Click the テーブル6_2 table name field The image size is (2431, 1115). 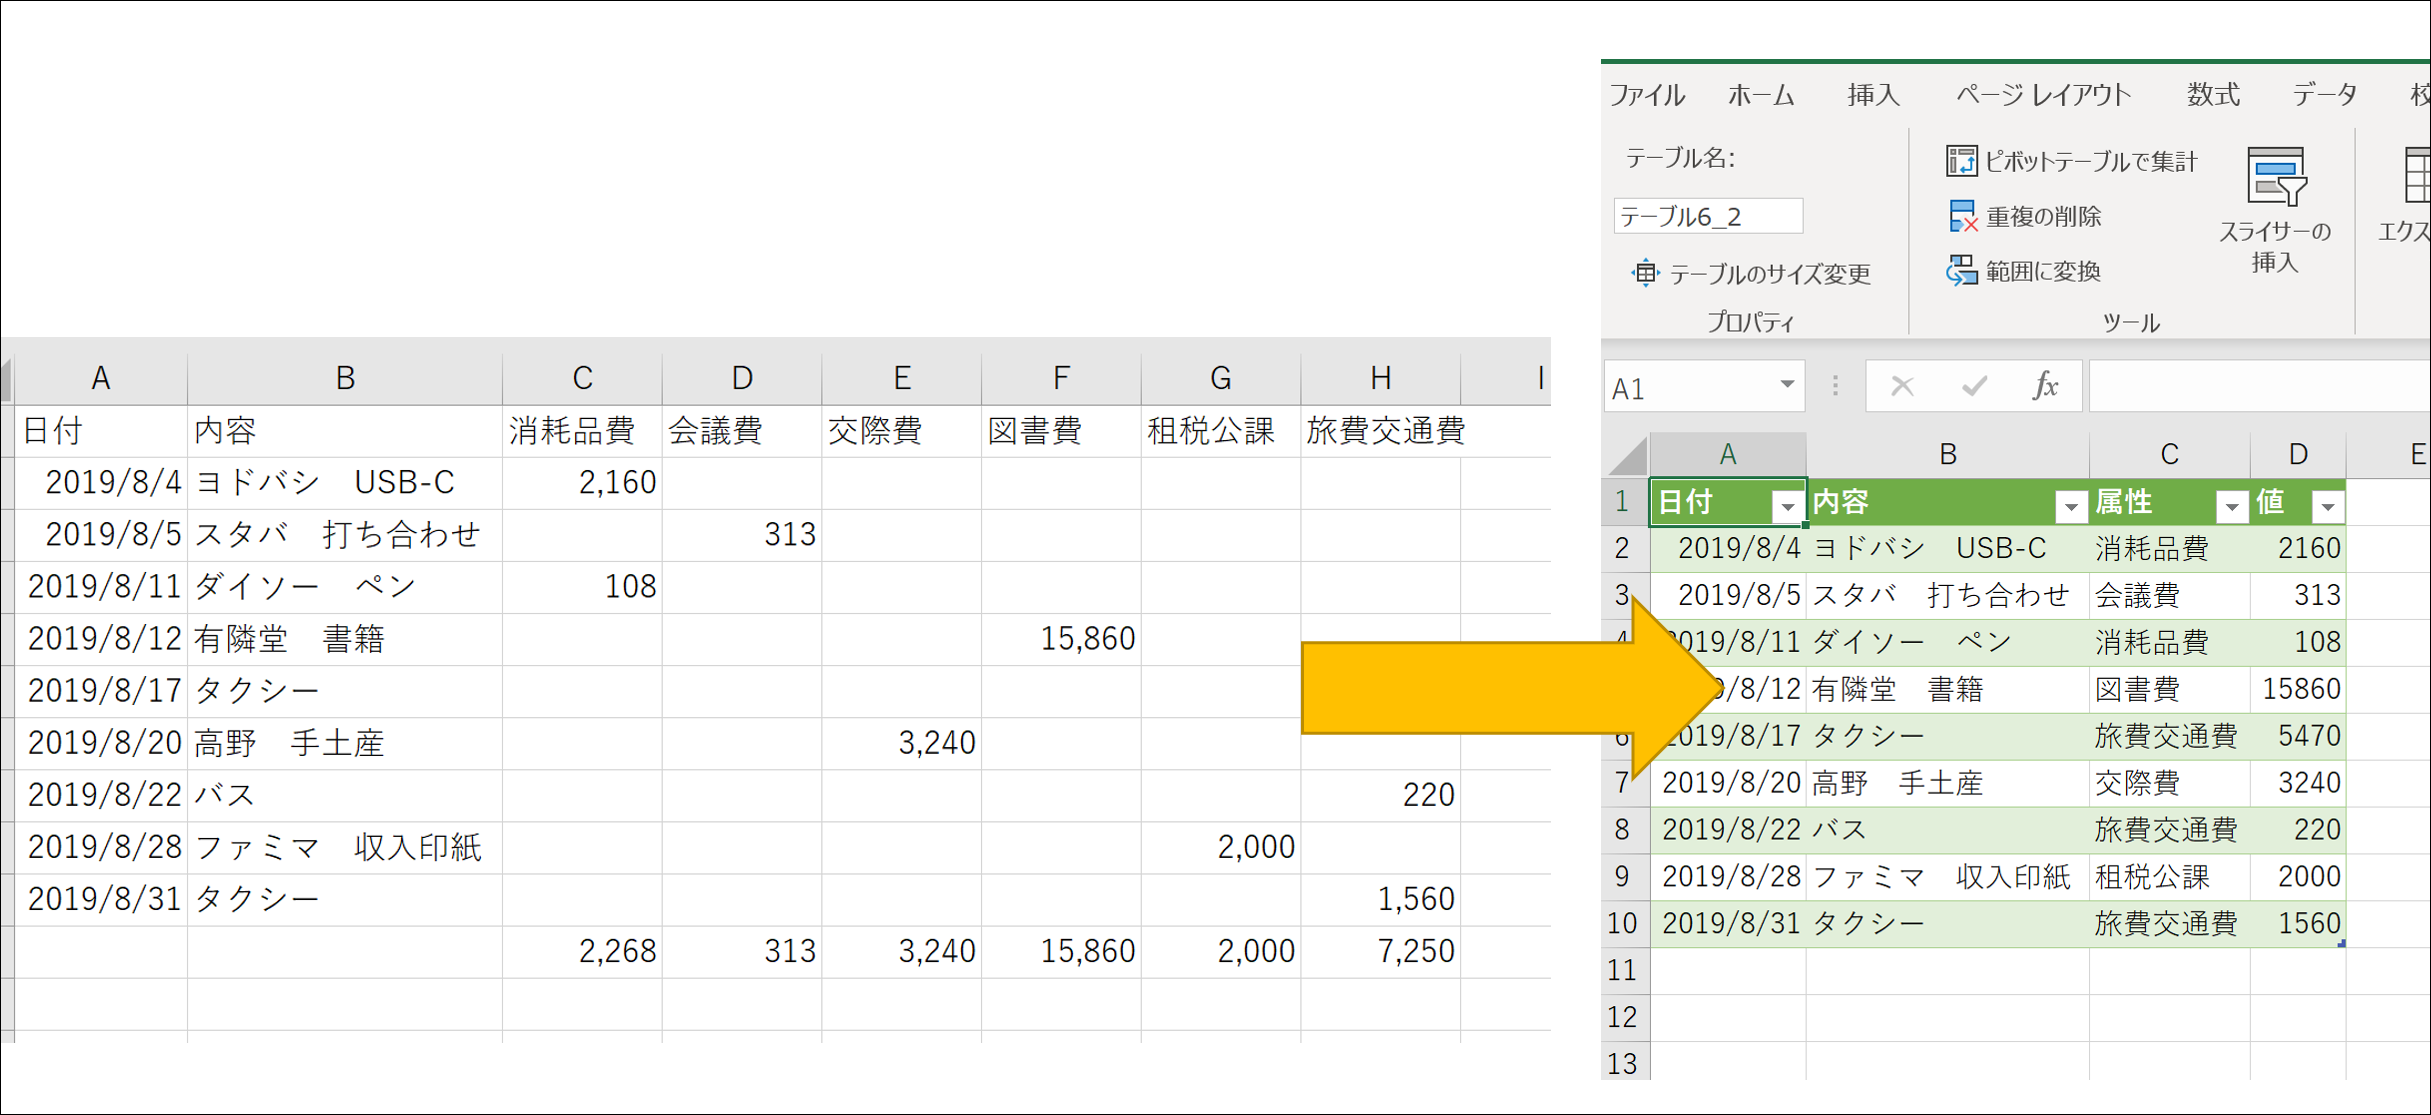pos(1708,216)
